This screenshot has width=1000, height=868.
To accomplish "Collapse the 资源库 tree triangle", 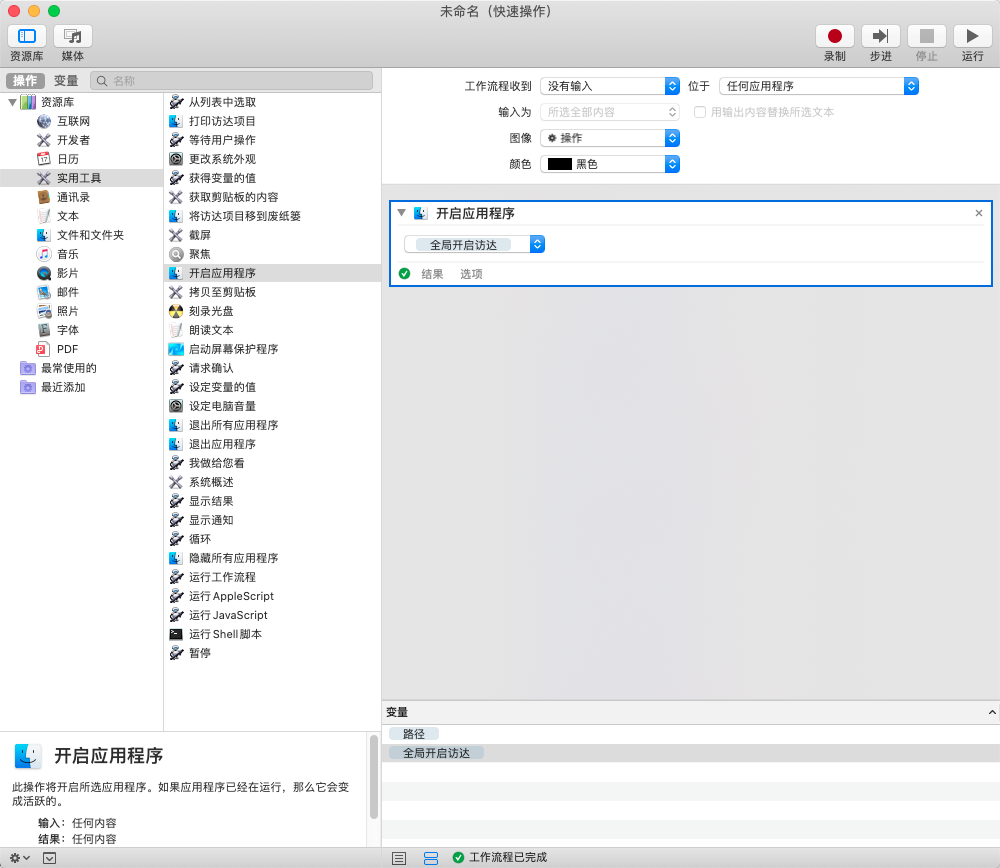I will pos(12,102).
